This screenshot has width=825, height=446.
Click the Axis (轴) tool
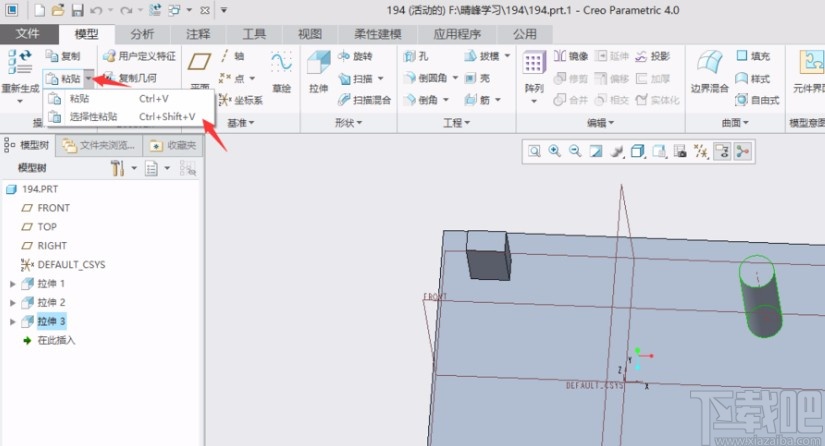coord(232,56)
